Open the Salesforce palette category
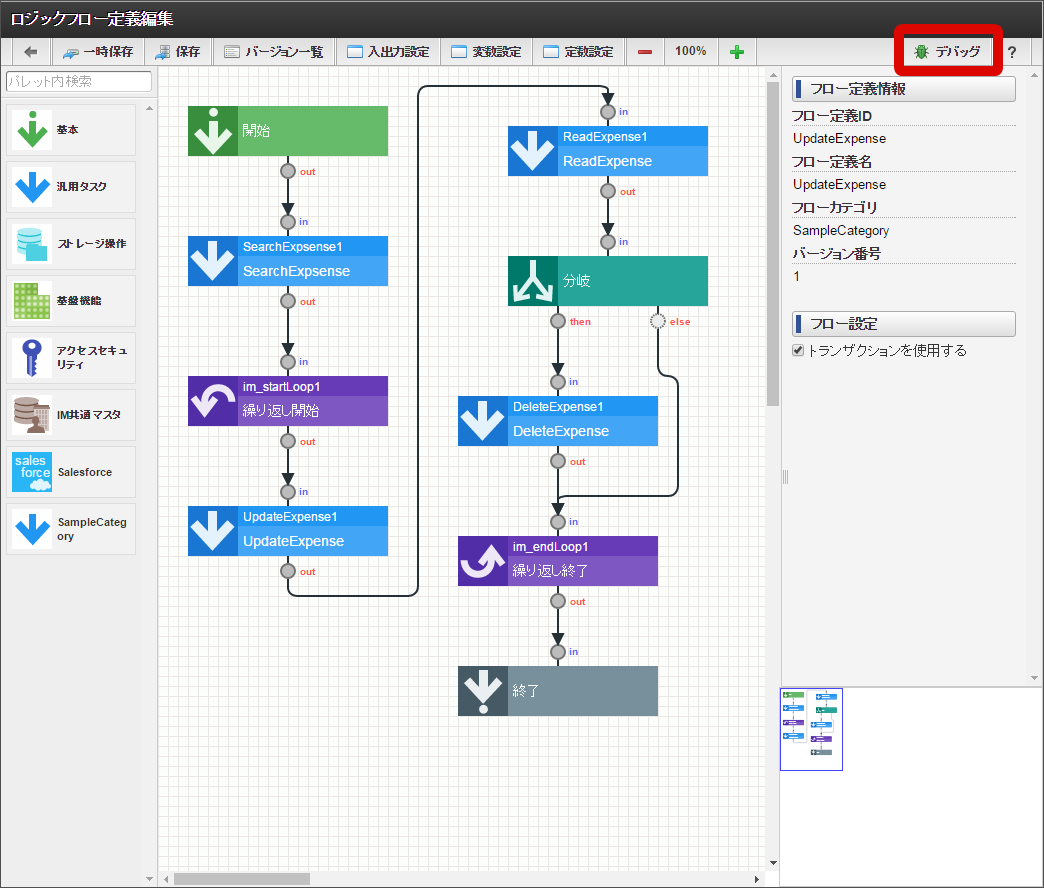1044x888 pixels. coord(71,472)
